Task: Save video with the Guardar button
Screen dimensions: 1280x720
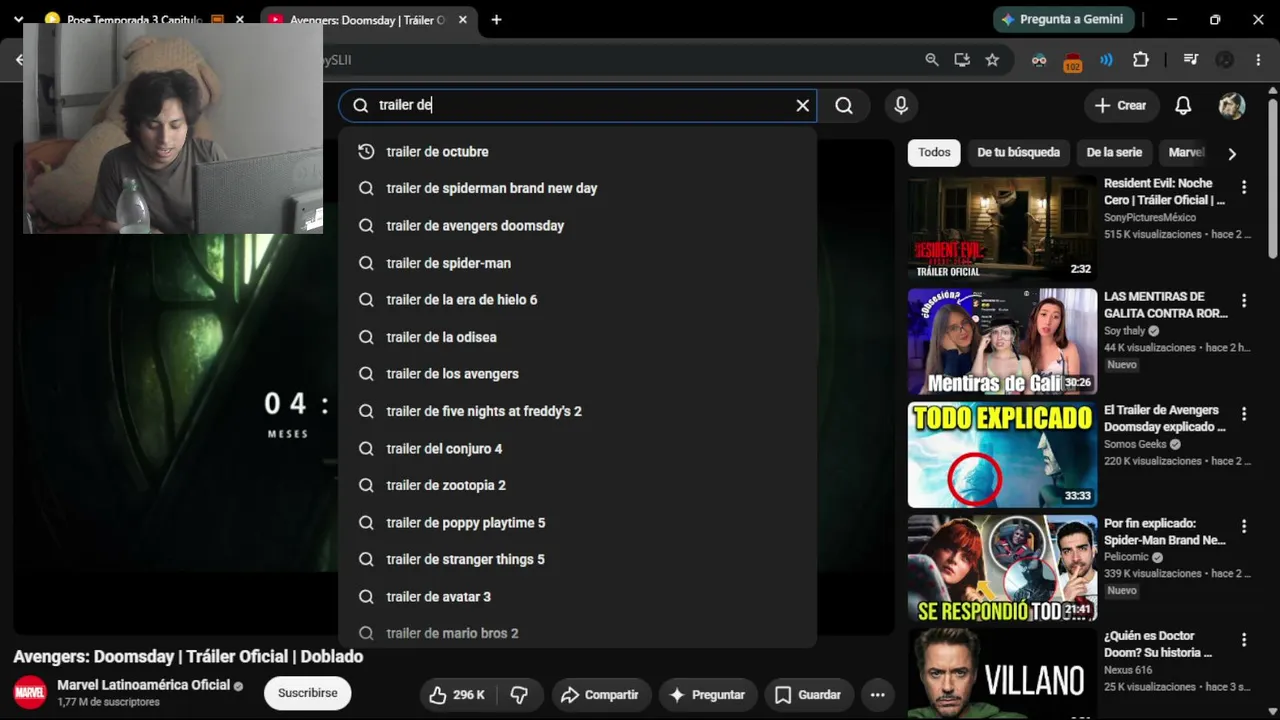Action: click(x=807, y=695)
